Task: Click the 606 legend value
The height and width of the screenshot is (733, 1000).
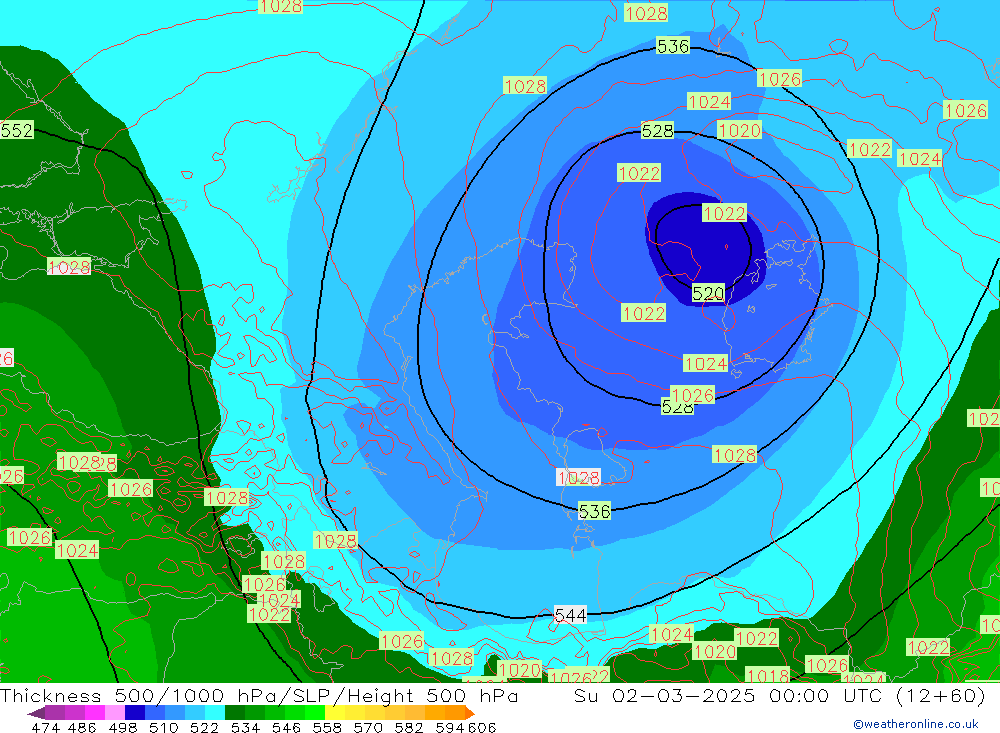Action: coord(482,727)
